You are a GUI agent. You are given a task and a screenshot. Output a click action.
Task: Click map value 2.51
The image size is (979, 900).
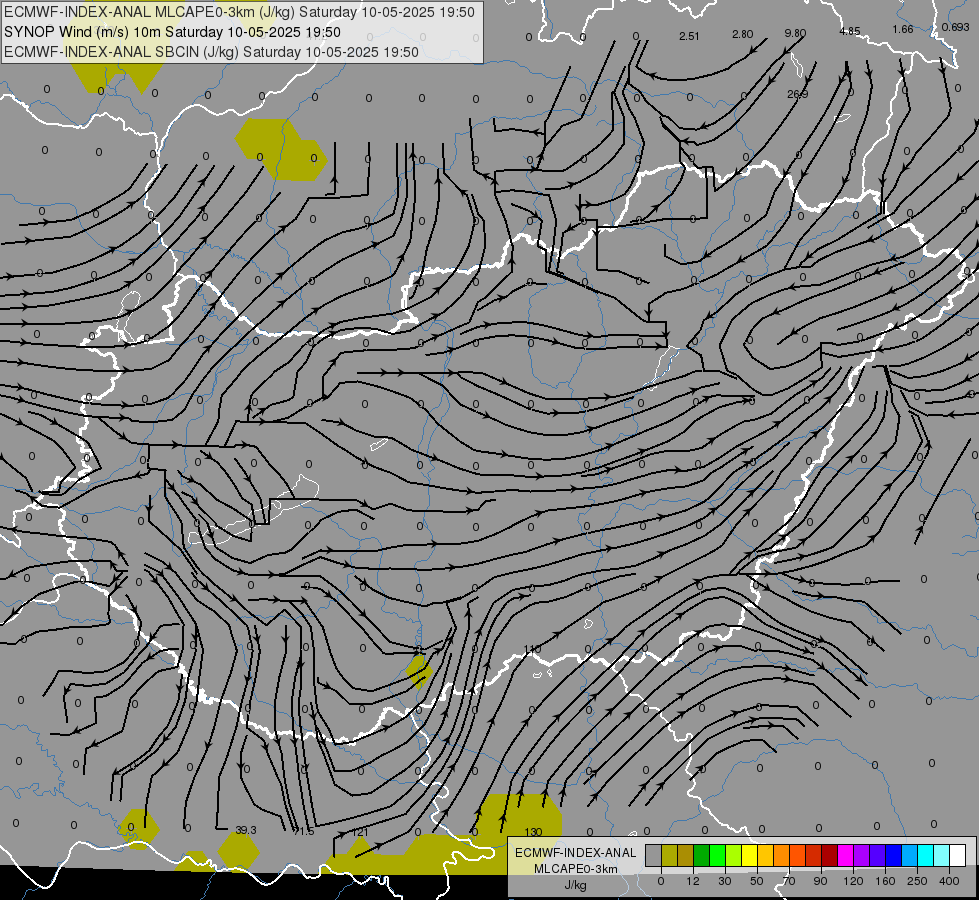pos(689,36)
